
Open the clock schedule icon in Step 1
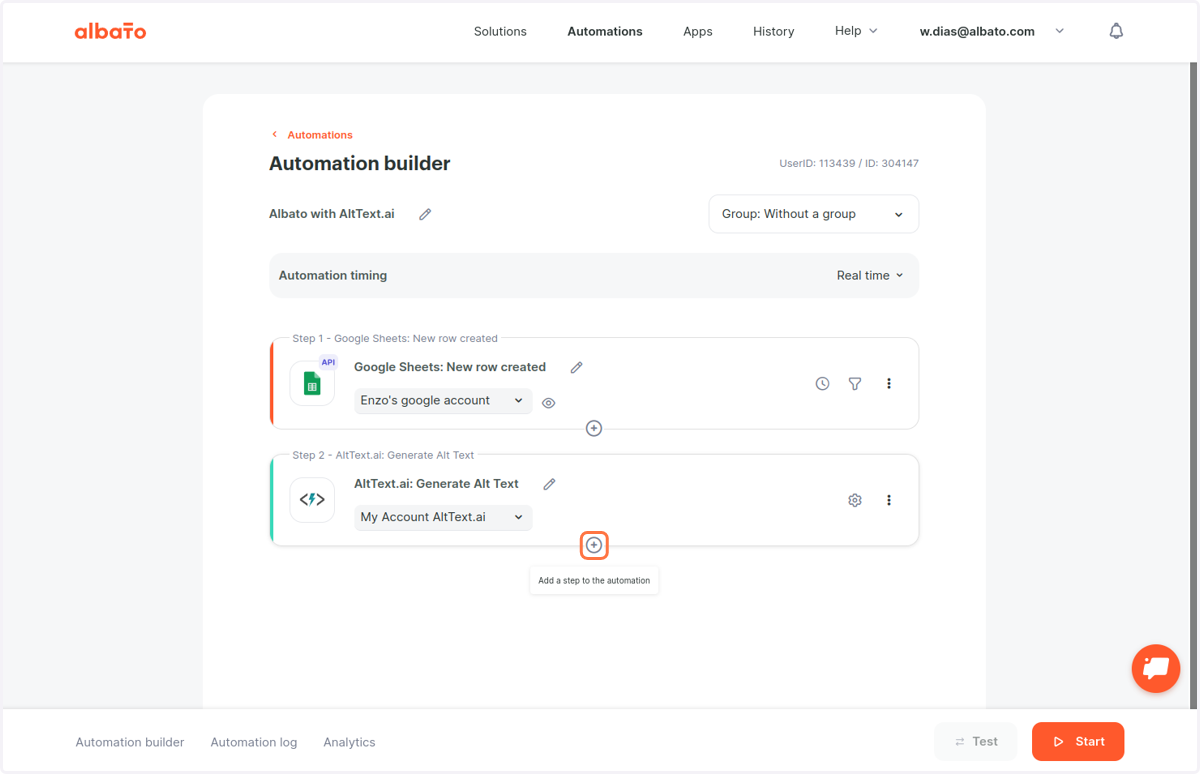(822, 383)
